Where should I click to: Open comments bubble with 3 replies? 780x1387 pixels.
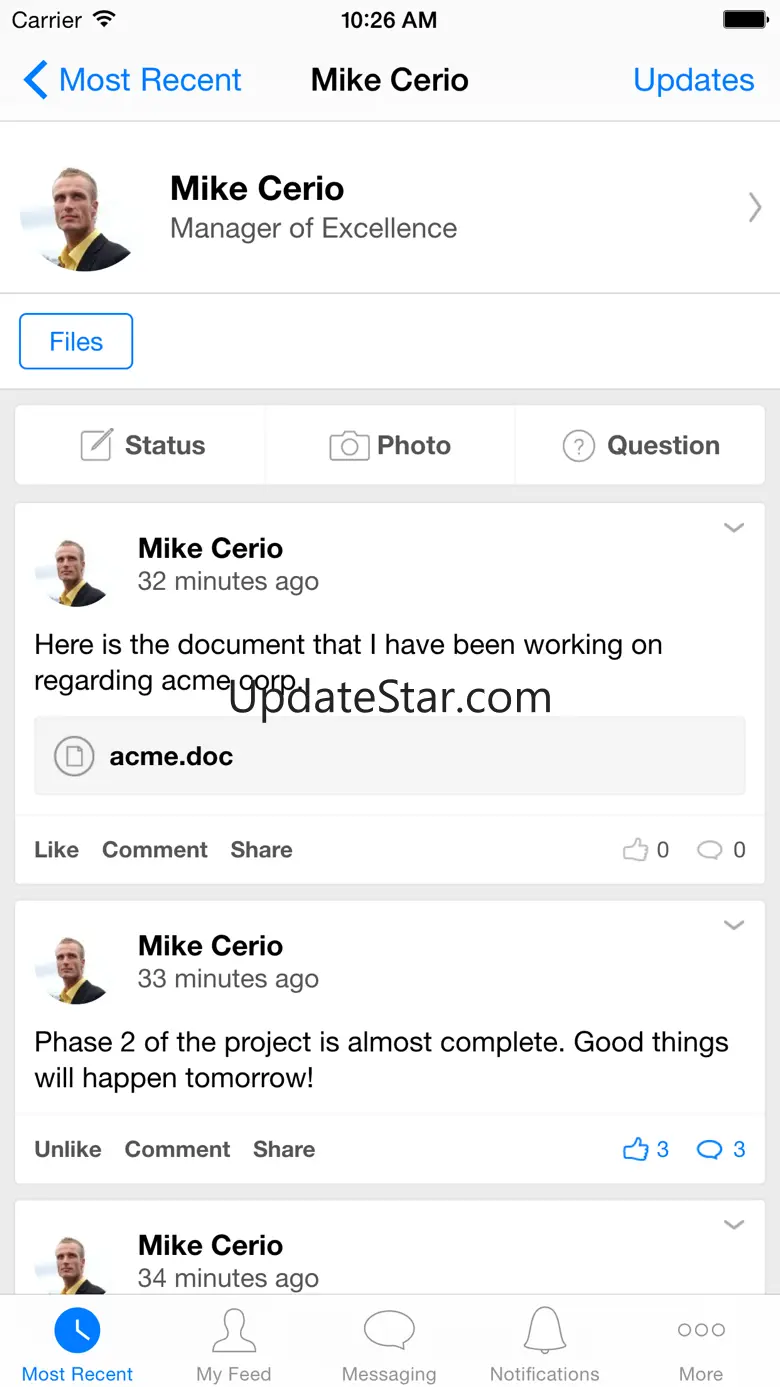(709, 1150)
